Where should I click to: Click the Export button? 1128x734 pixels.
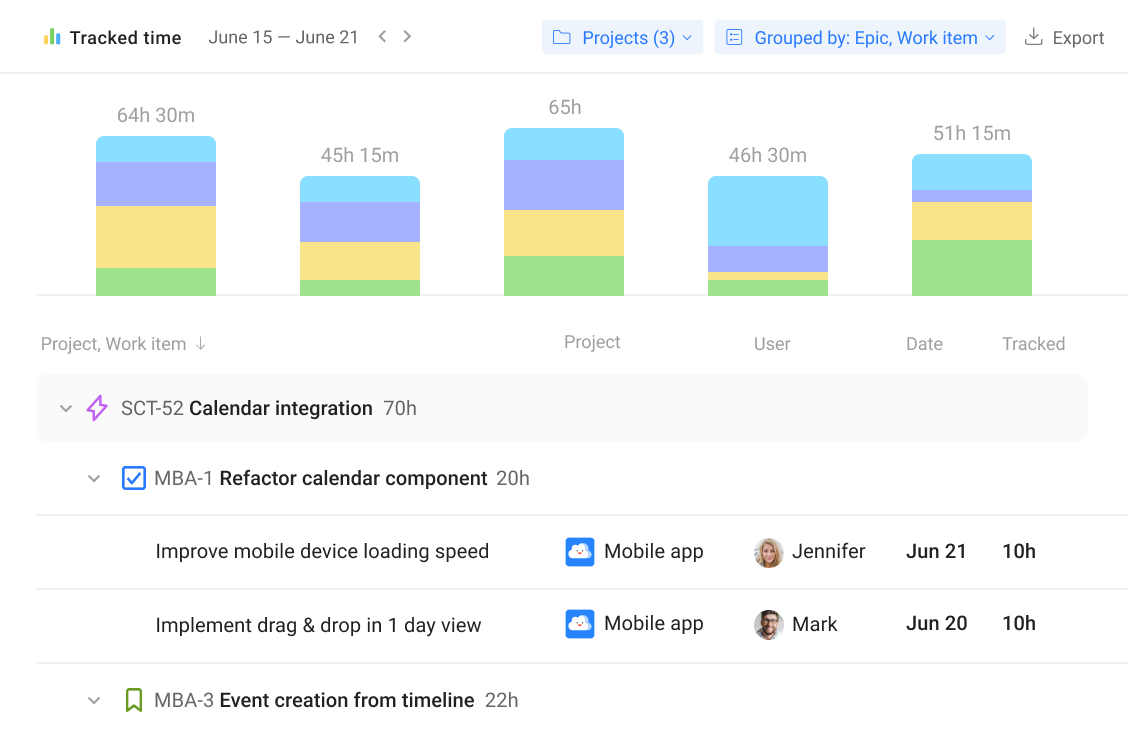[1065, 37]
